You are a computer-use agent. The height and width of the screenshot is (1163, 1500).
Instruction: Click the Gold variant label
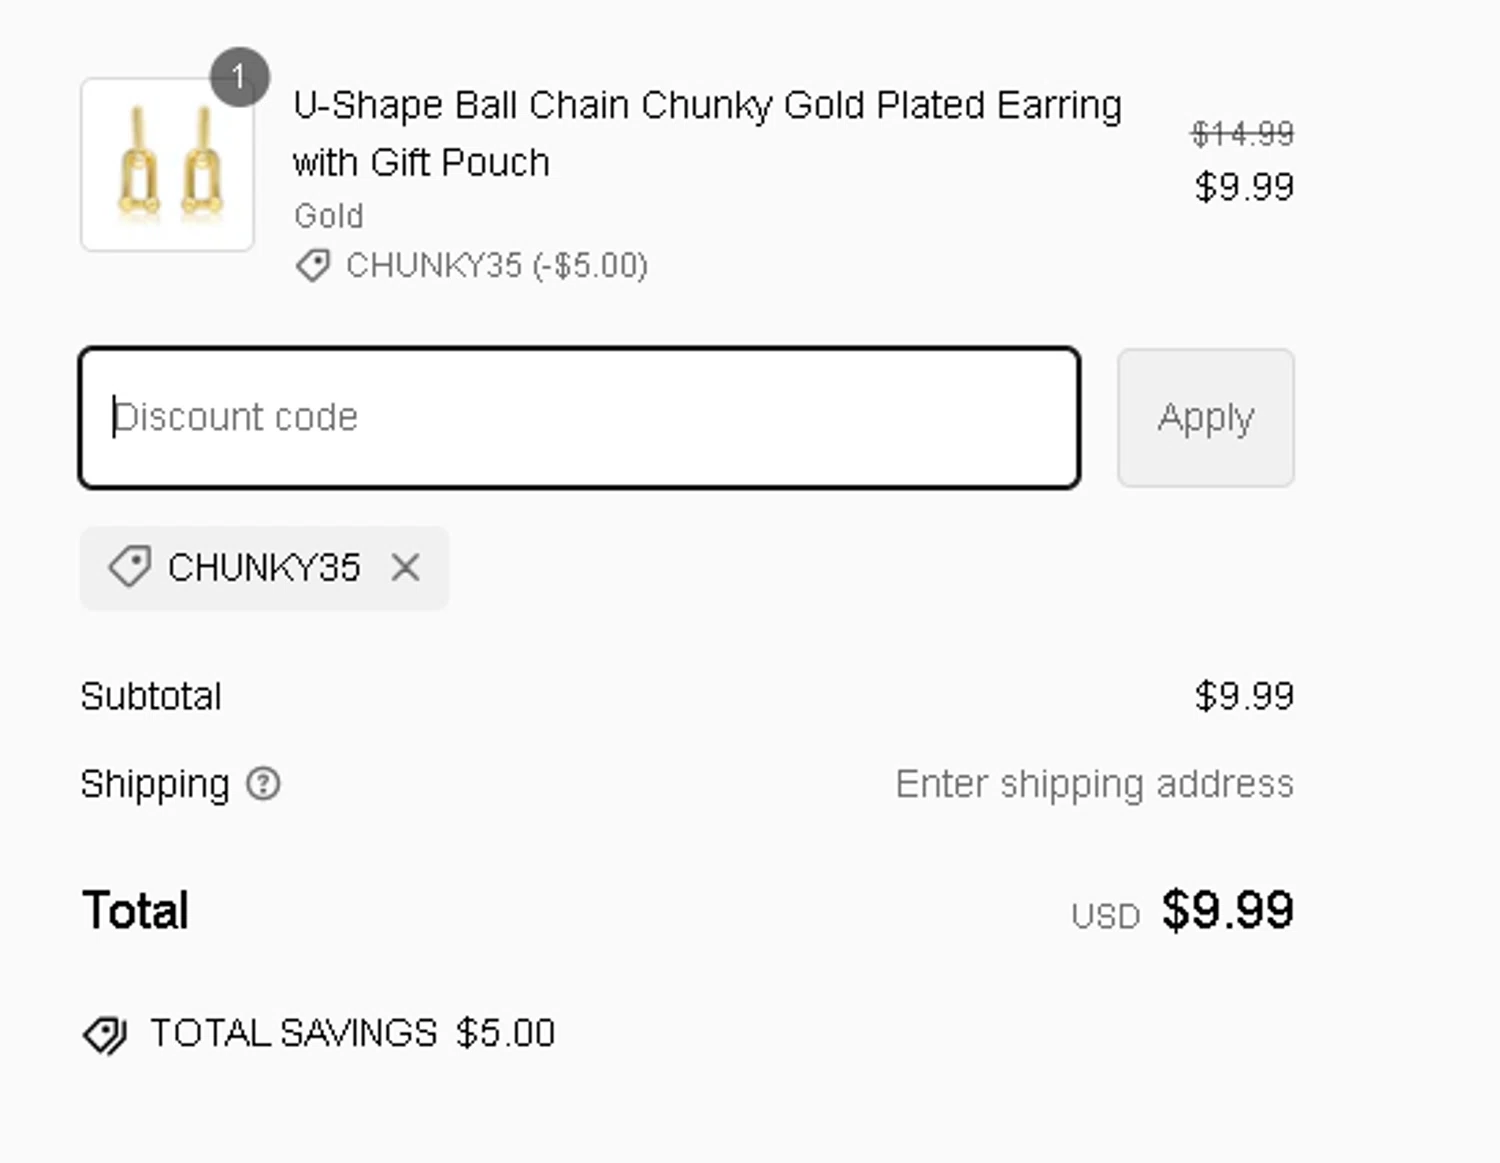[329, 216]
